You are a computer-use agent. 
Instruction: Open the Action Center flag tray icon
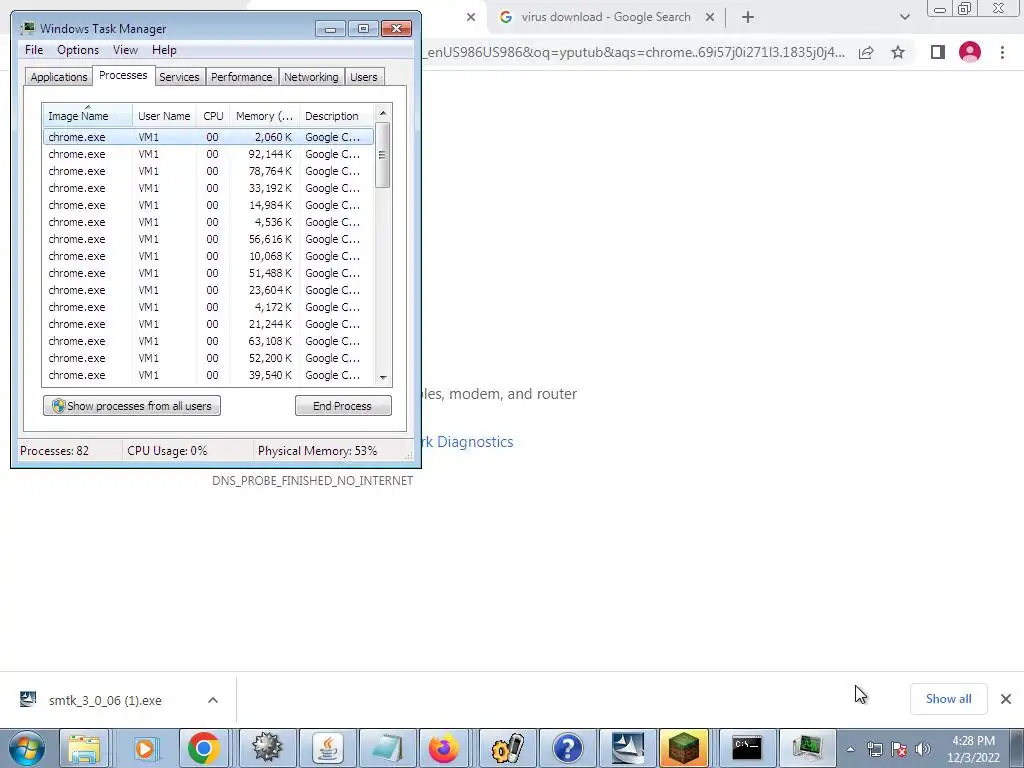coord(899,749)
